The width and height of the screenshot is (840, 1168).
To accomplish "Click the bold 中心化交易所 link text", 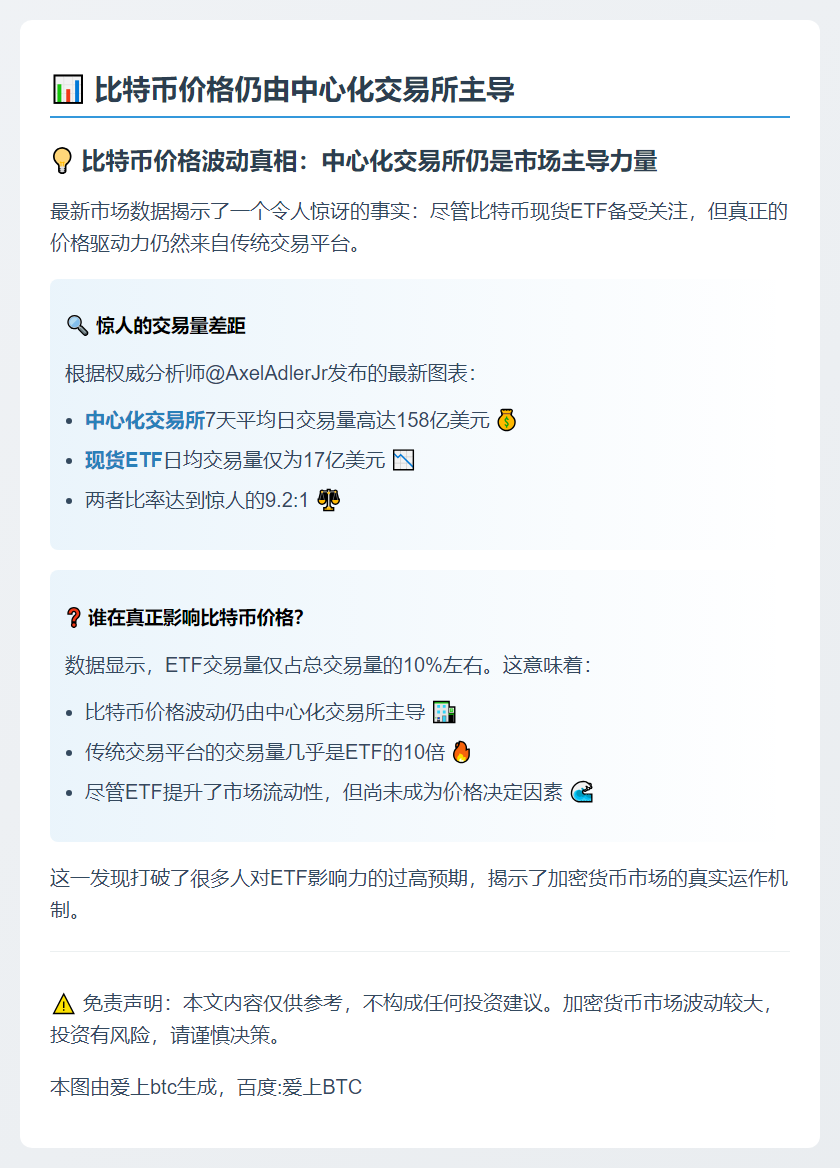I will [145, 420].
